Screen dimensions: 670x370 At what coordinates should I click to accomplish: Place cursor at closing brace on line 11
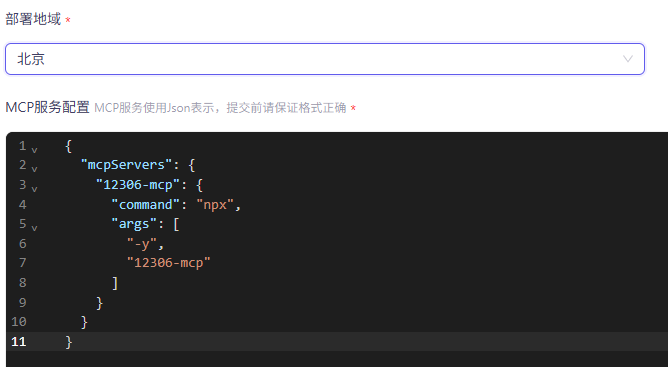tap(69, 342)
